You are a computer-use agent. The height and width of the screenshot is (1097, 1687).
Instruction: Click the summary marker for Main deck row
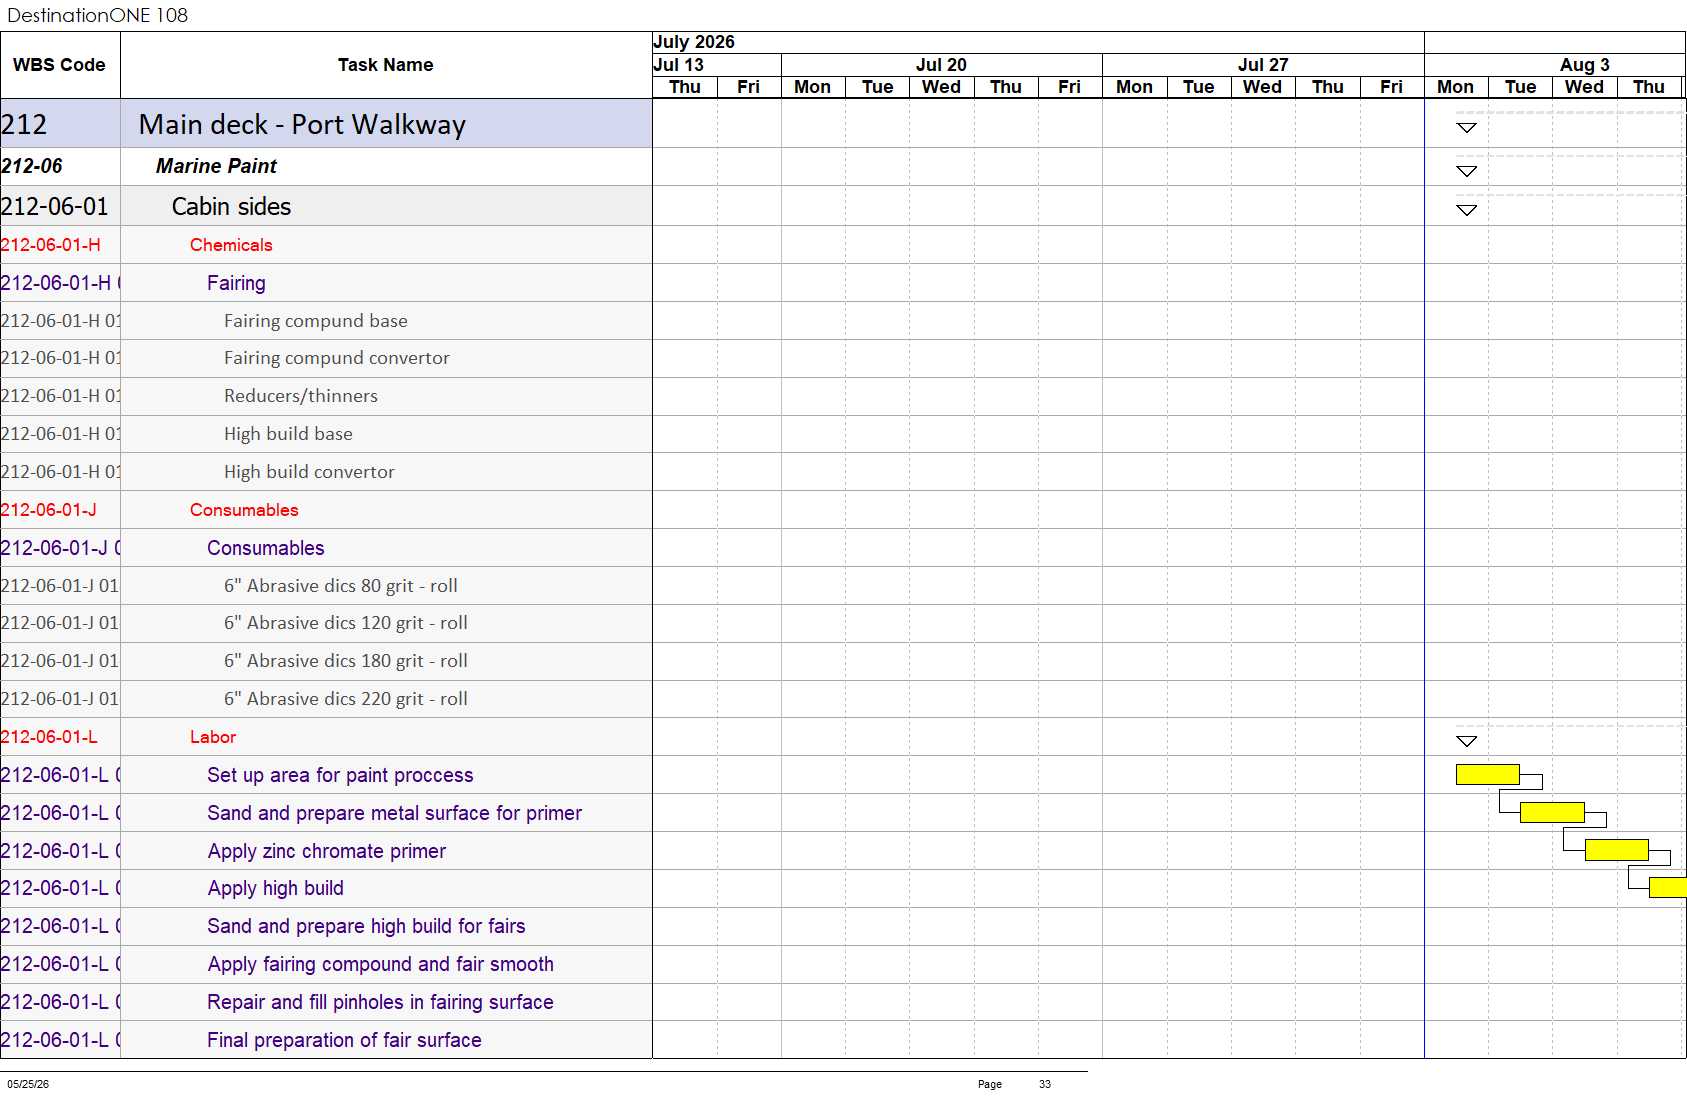1466,128
